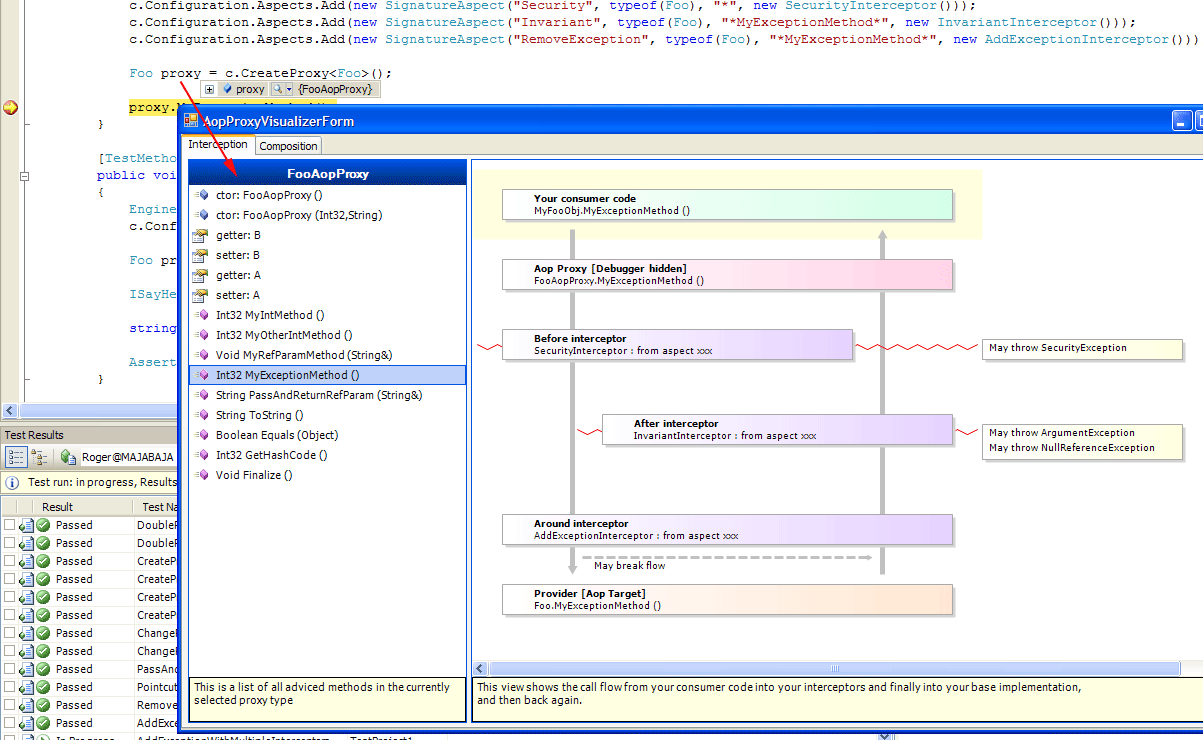Select Int32 MyIntMethod () in the method list
This screenshot has height=740, width=1203.
tap(270, 315)
